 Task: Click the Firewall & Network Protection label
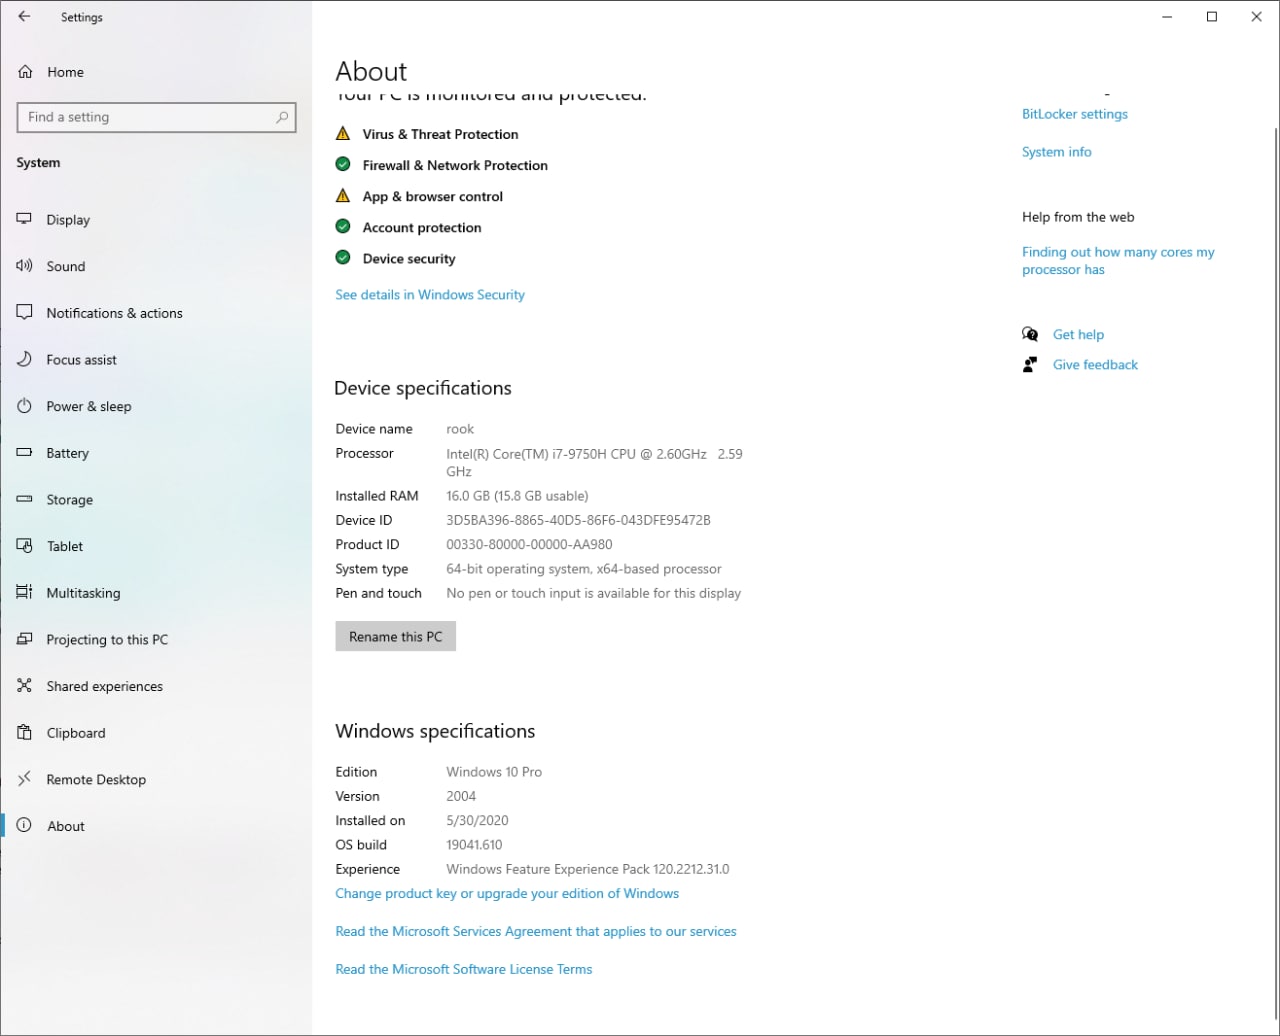(455, 165)
